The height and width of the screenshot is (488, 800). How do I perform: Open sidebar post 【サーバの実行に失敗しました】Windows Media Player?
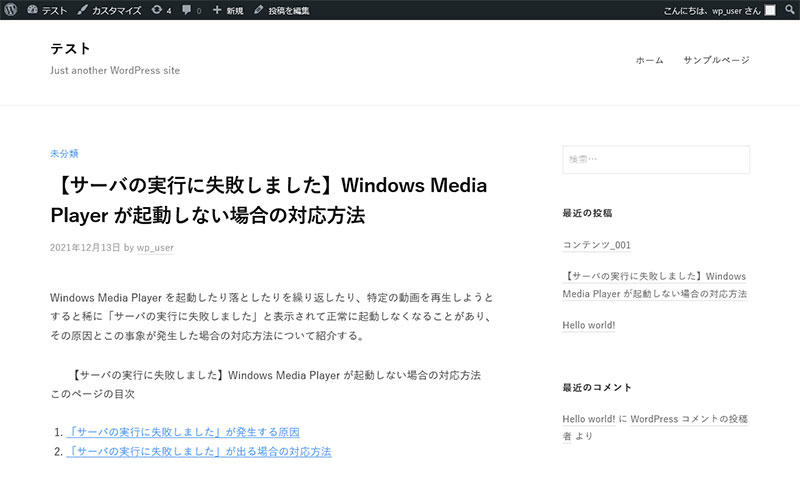point(655,285)
